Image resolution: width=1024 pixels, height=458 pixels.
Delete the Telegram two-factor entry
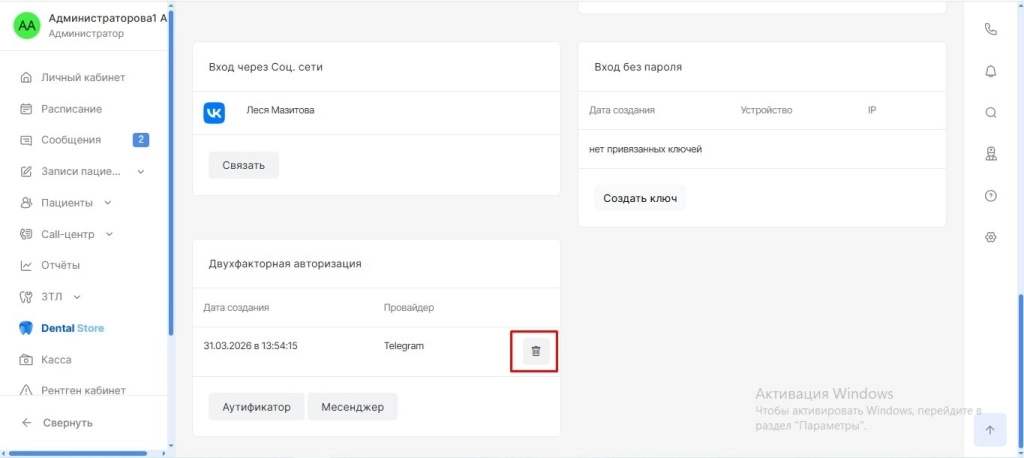(536, 351)
